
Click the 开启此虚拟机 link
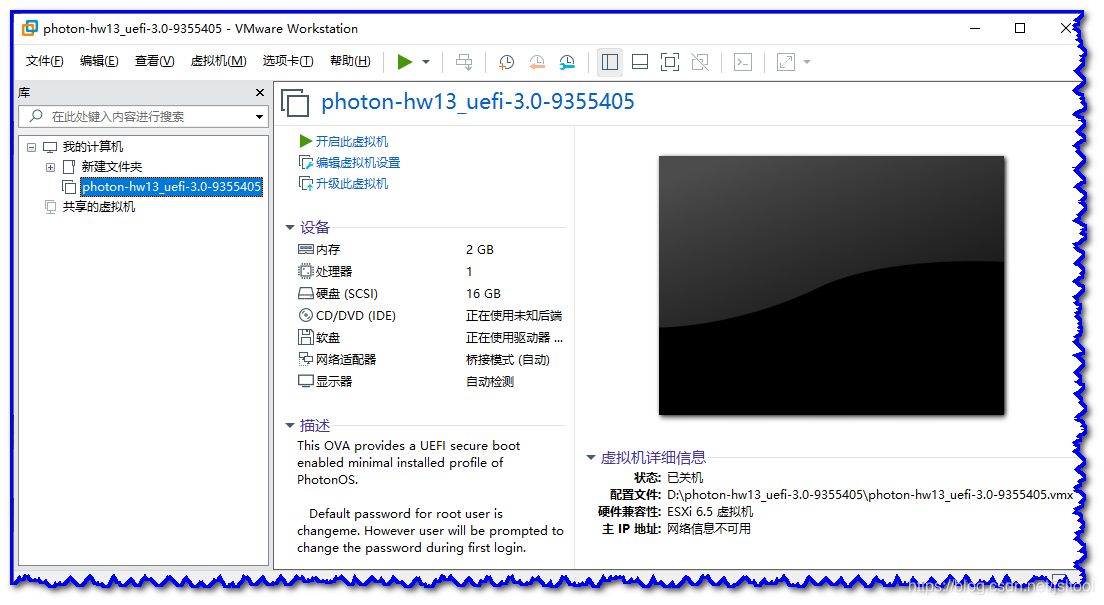(x=351, y=142)
